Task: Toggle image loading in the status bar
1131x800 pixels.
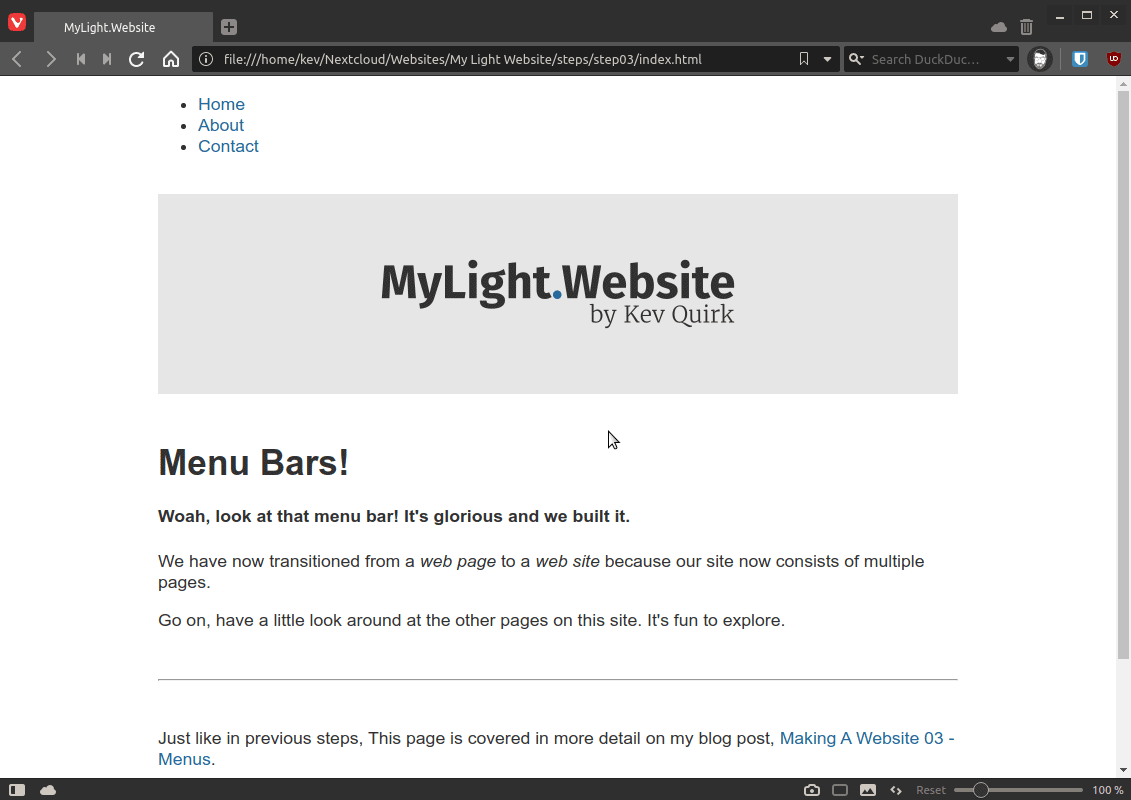Action: click(x=867, y=790)
